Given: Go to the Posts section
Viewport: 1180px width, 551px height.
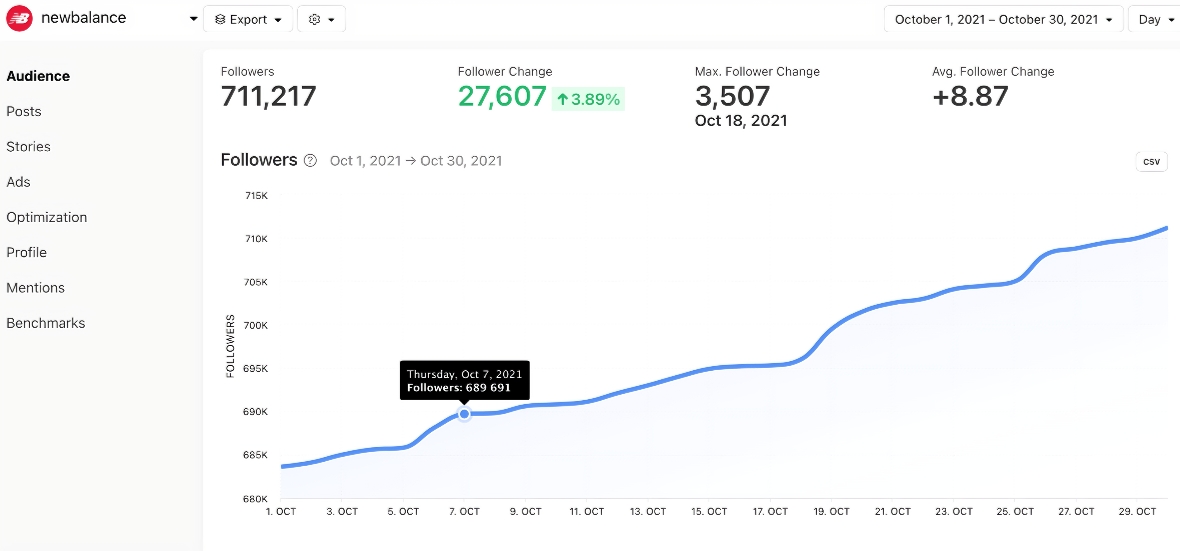Looking at the screenshot, I should click(x=23, y=111).
